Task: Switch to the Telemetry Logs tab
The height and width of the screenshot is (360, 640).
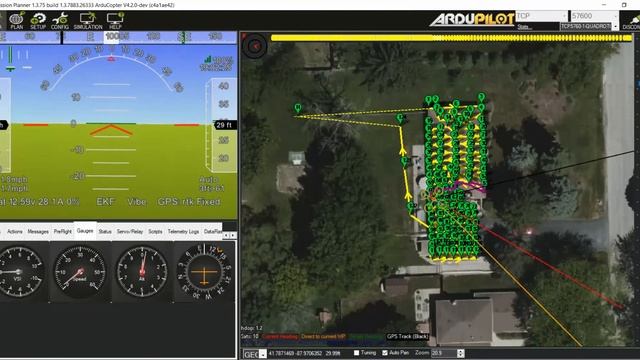Action: 183,231
